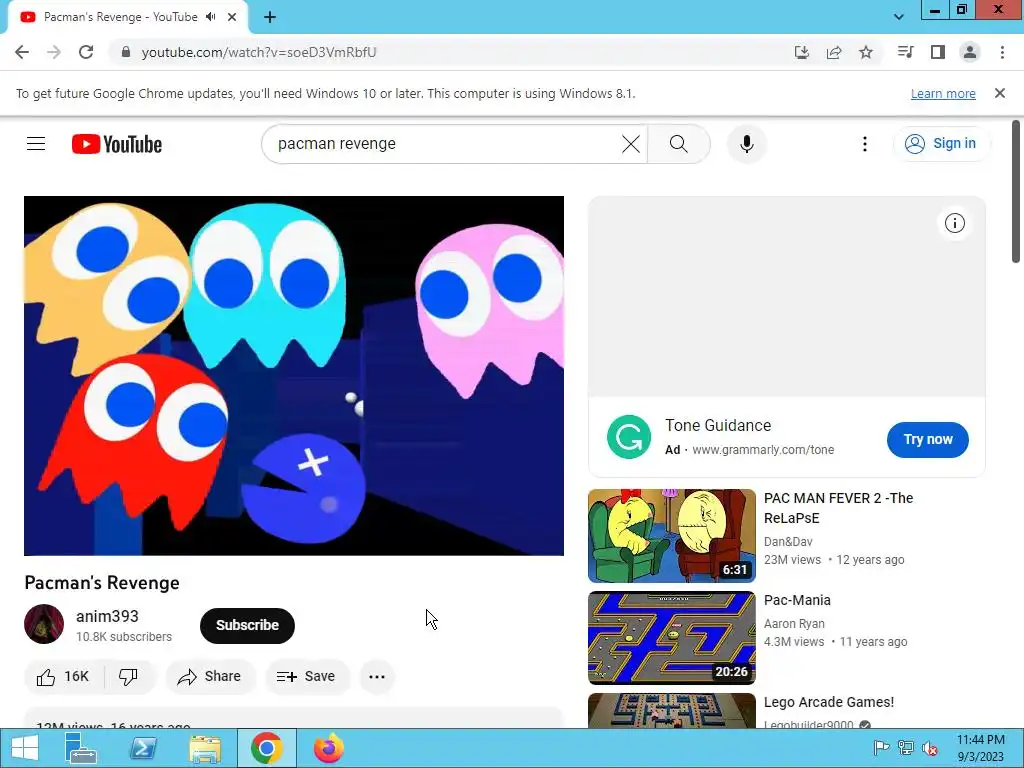Open a new tab with plus

click(x=270, y=17)
